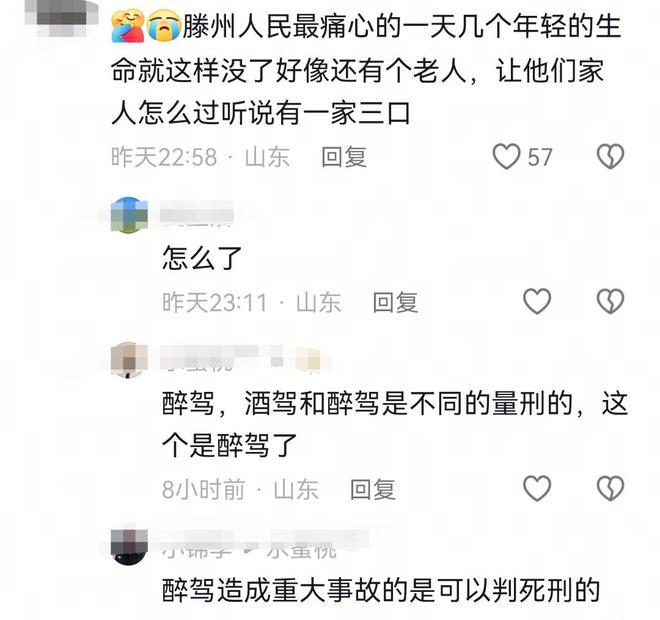Reply to the 昨天23:11 comment

395,302
